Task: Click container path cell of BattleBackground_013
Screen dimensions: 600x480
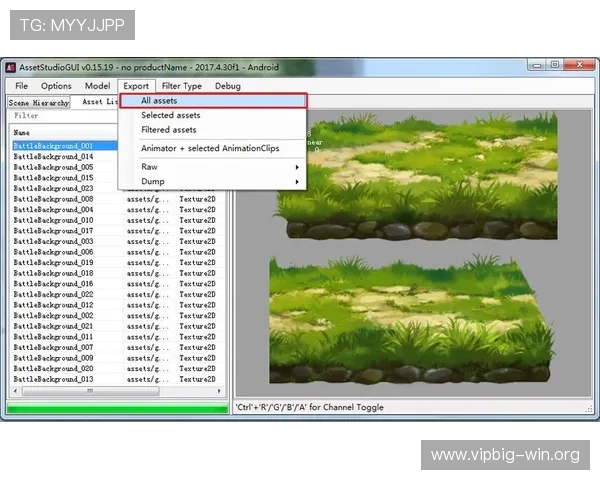Action: tap(148, 379)
